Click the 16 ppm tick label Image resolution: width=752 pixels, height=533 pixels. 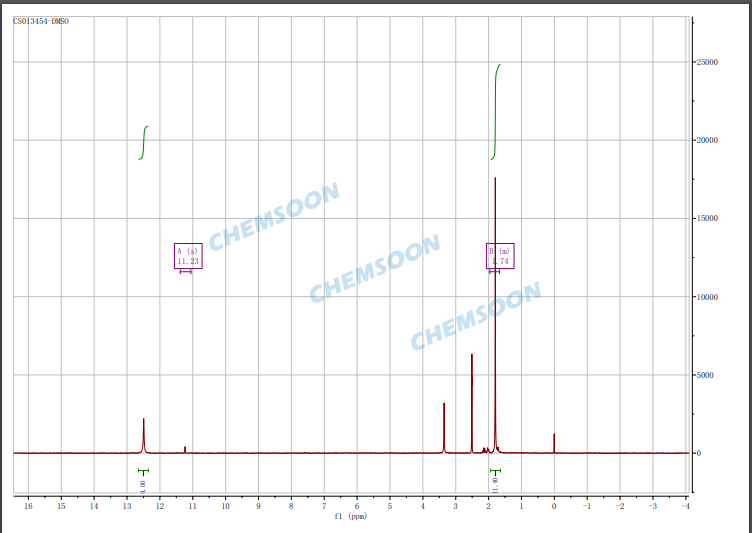[28, 506]
